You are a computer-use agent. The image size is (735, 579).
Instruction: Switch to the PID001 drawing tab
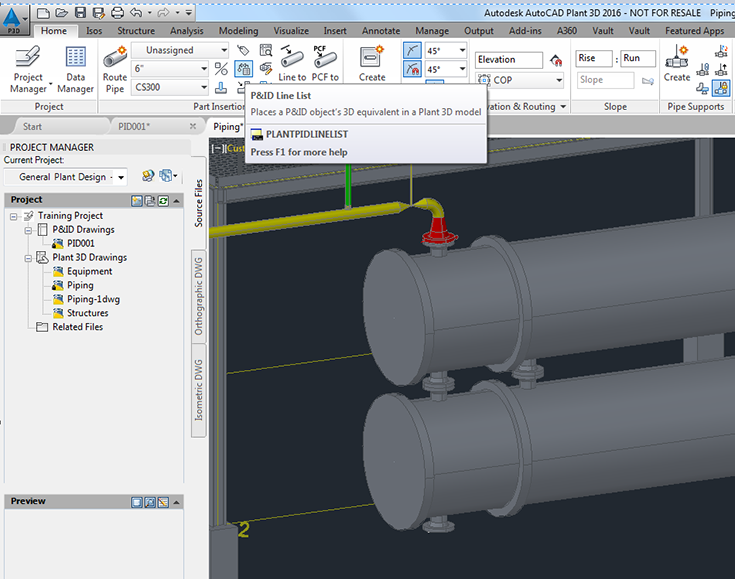click(134, 127)
